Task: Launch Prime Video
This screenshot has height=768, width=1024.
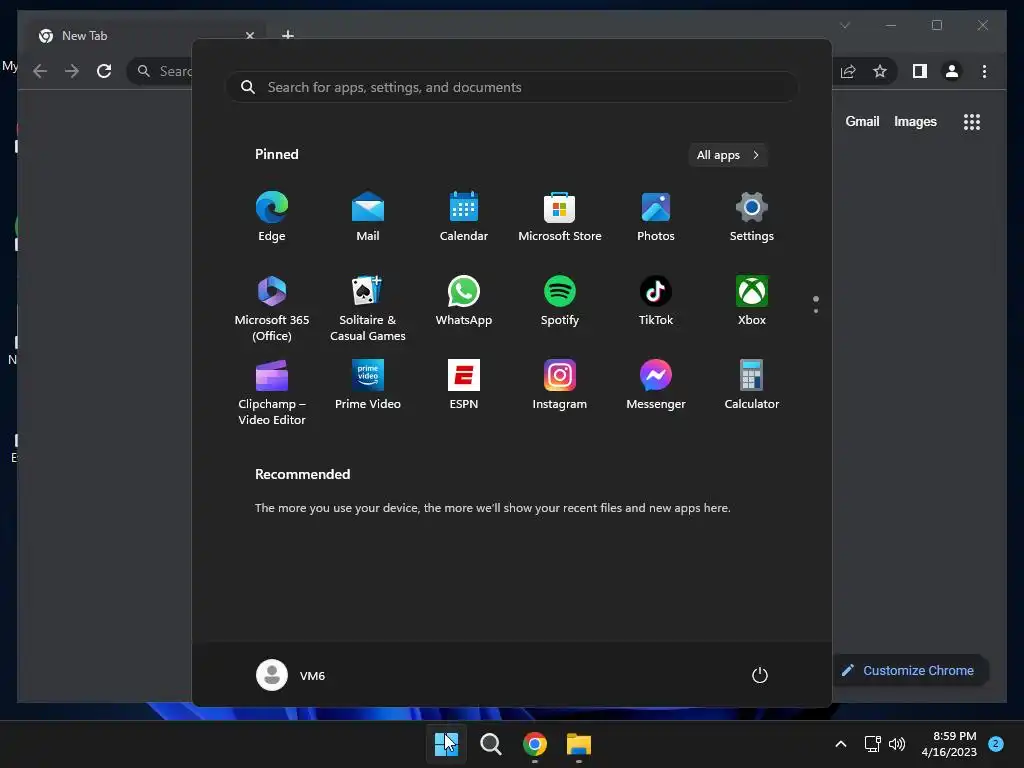Action: coord(368,385)
